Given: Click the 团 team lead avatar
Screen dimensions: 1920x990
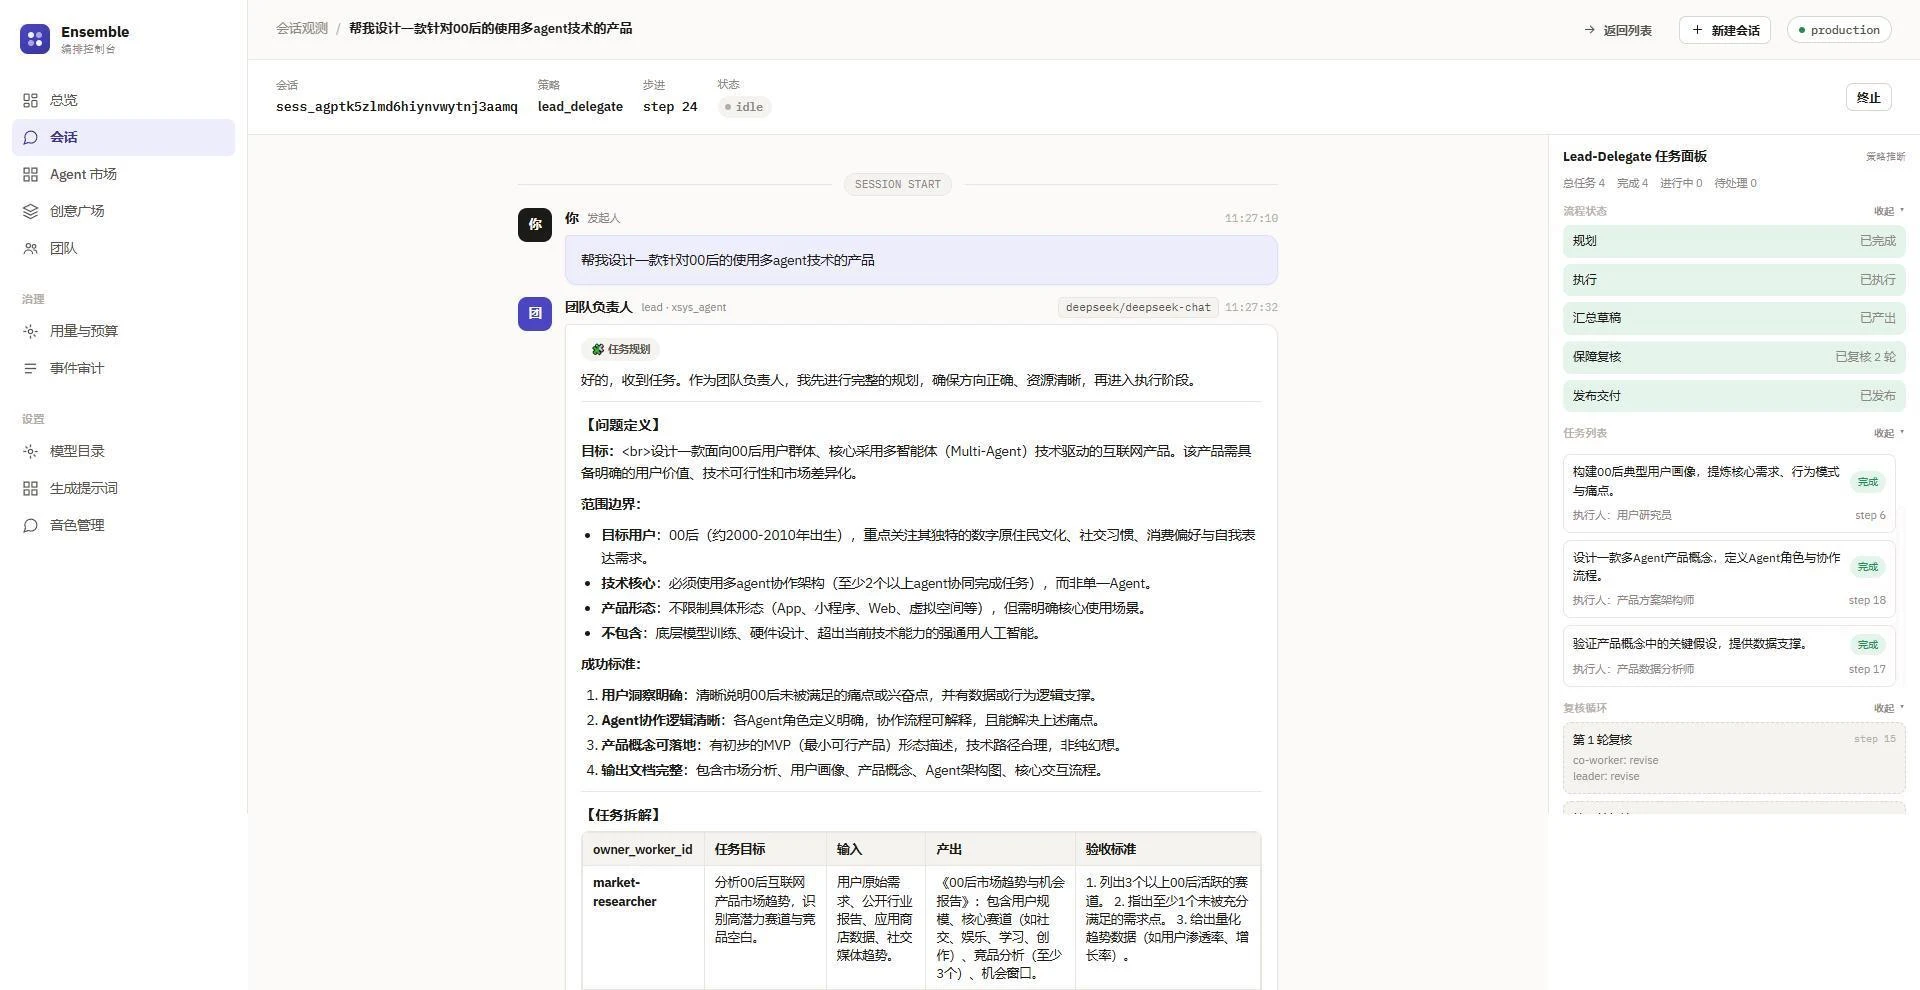Looking at the screenshot, I should pos(535,313).
